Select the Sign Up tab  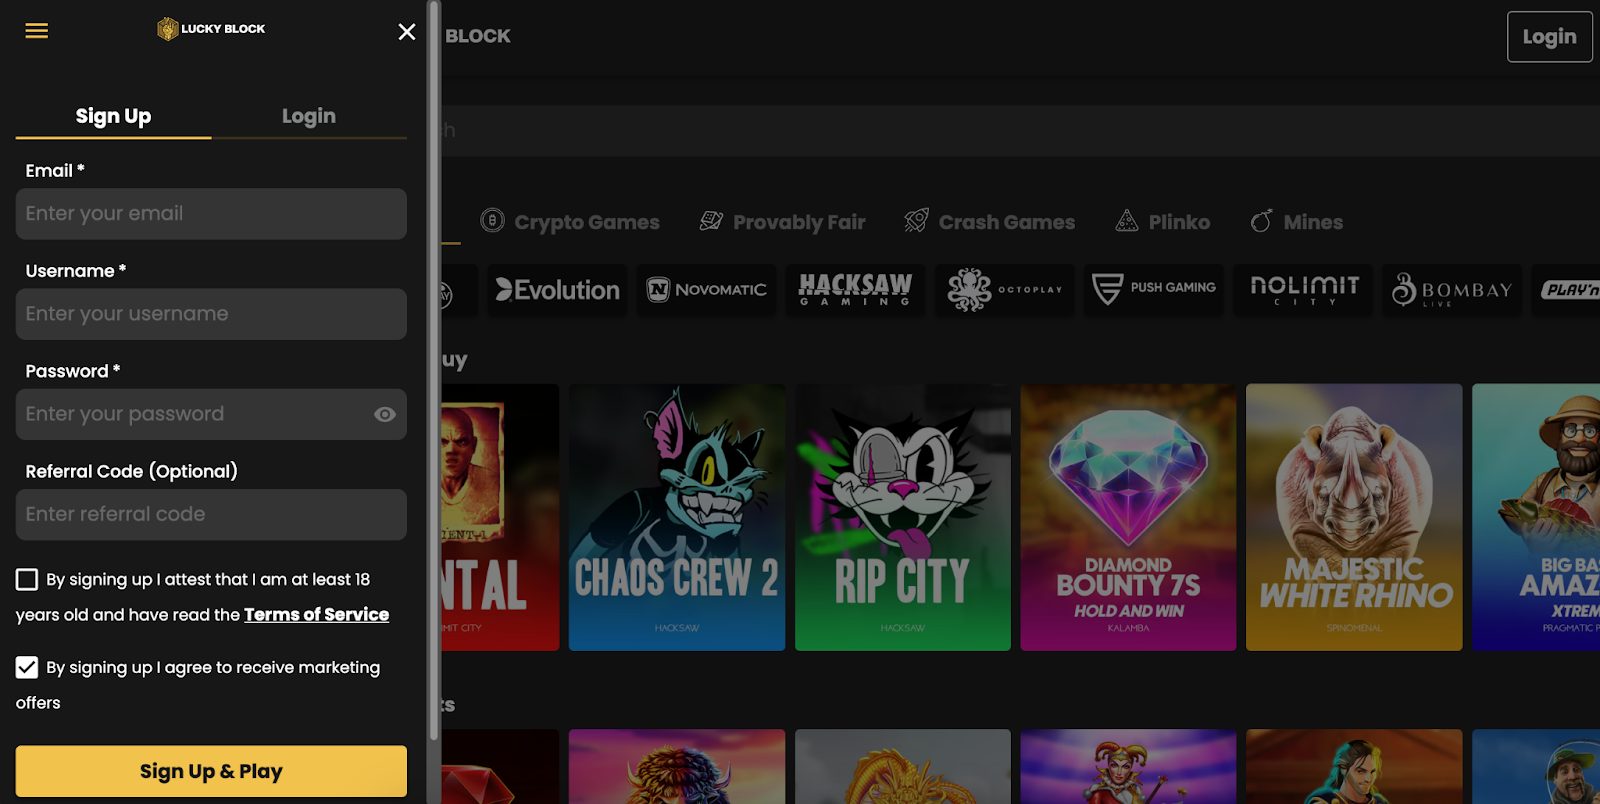(x=113, y=116)
